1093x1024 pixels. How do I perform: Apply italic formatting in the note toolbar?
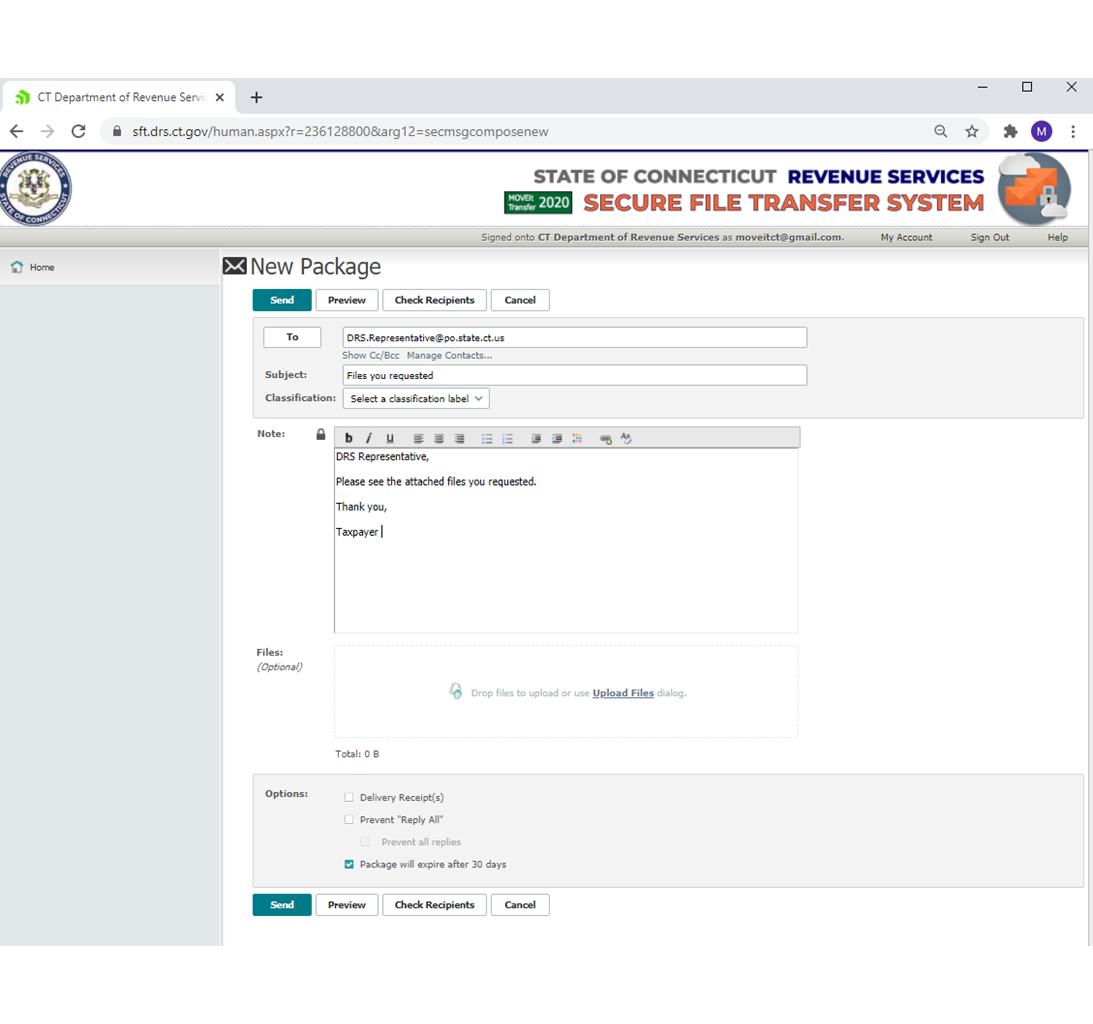coord(369,439)
